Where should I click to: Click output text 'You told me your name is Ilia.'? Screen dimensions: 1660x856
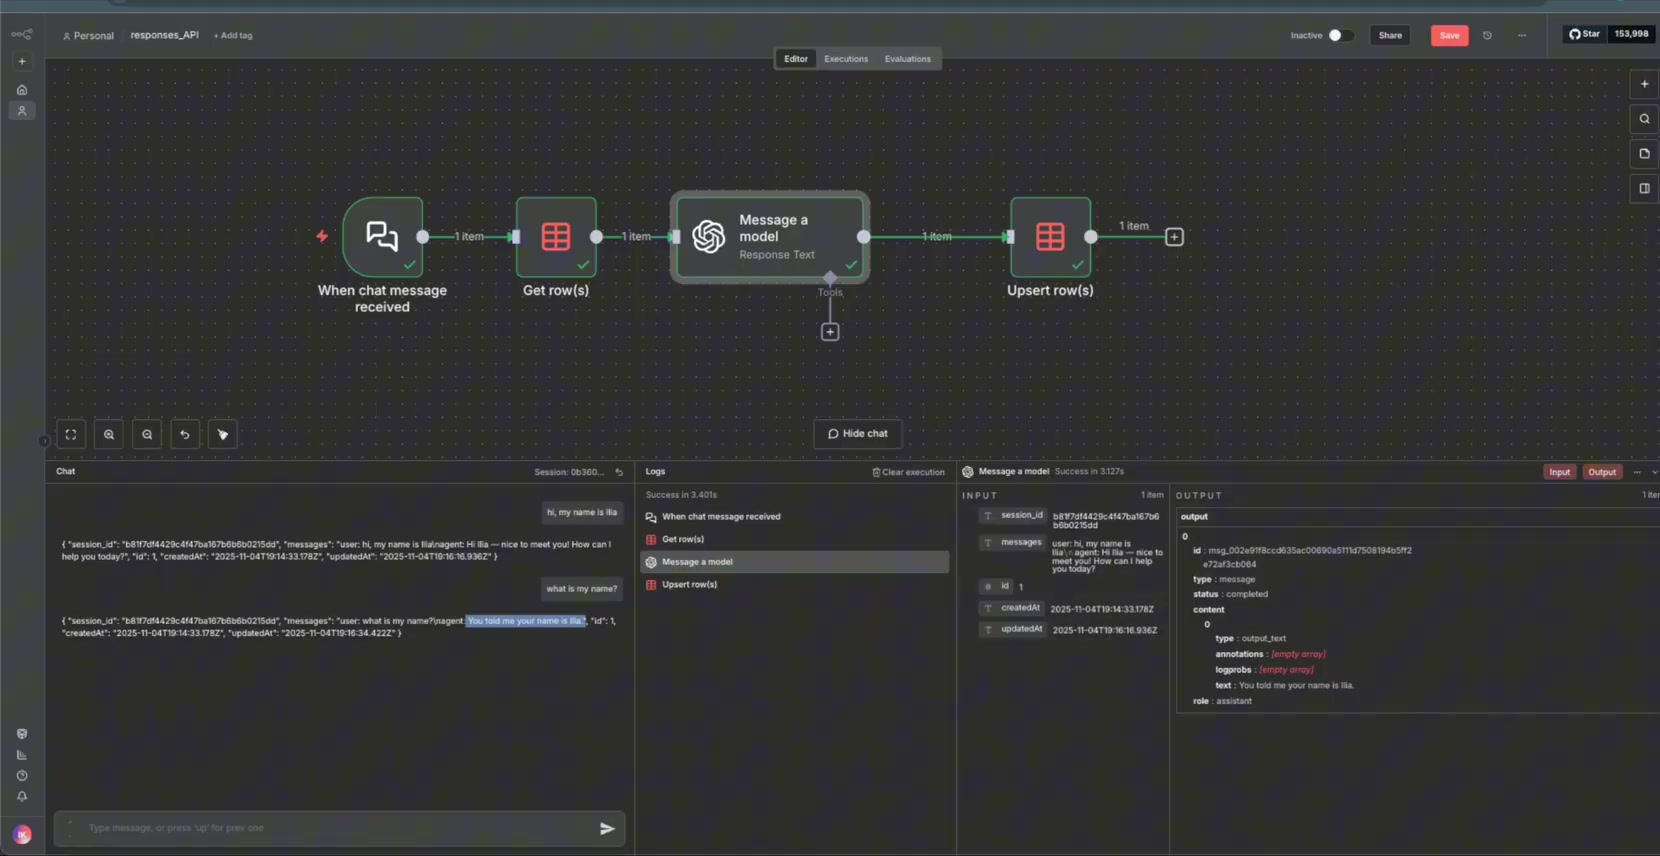tap(1296, 685)
